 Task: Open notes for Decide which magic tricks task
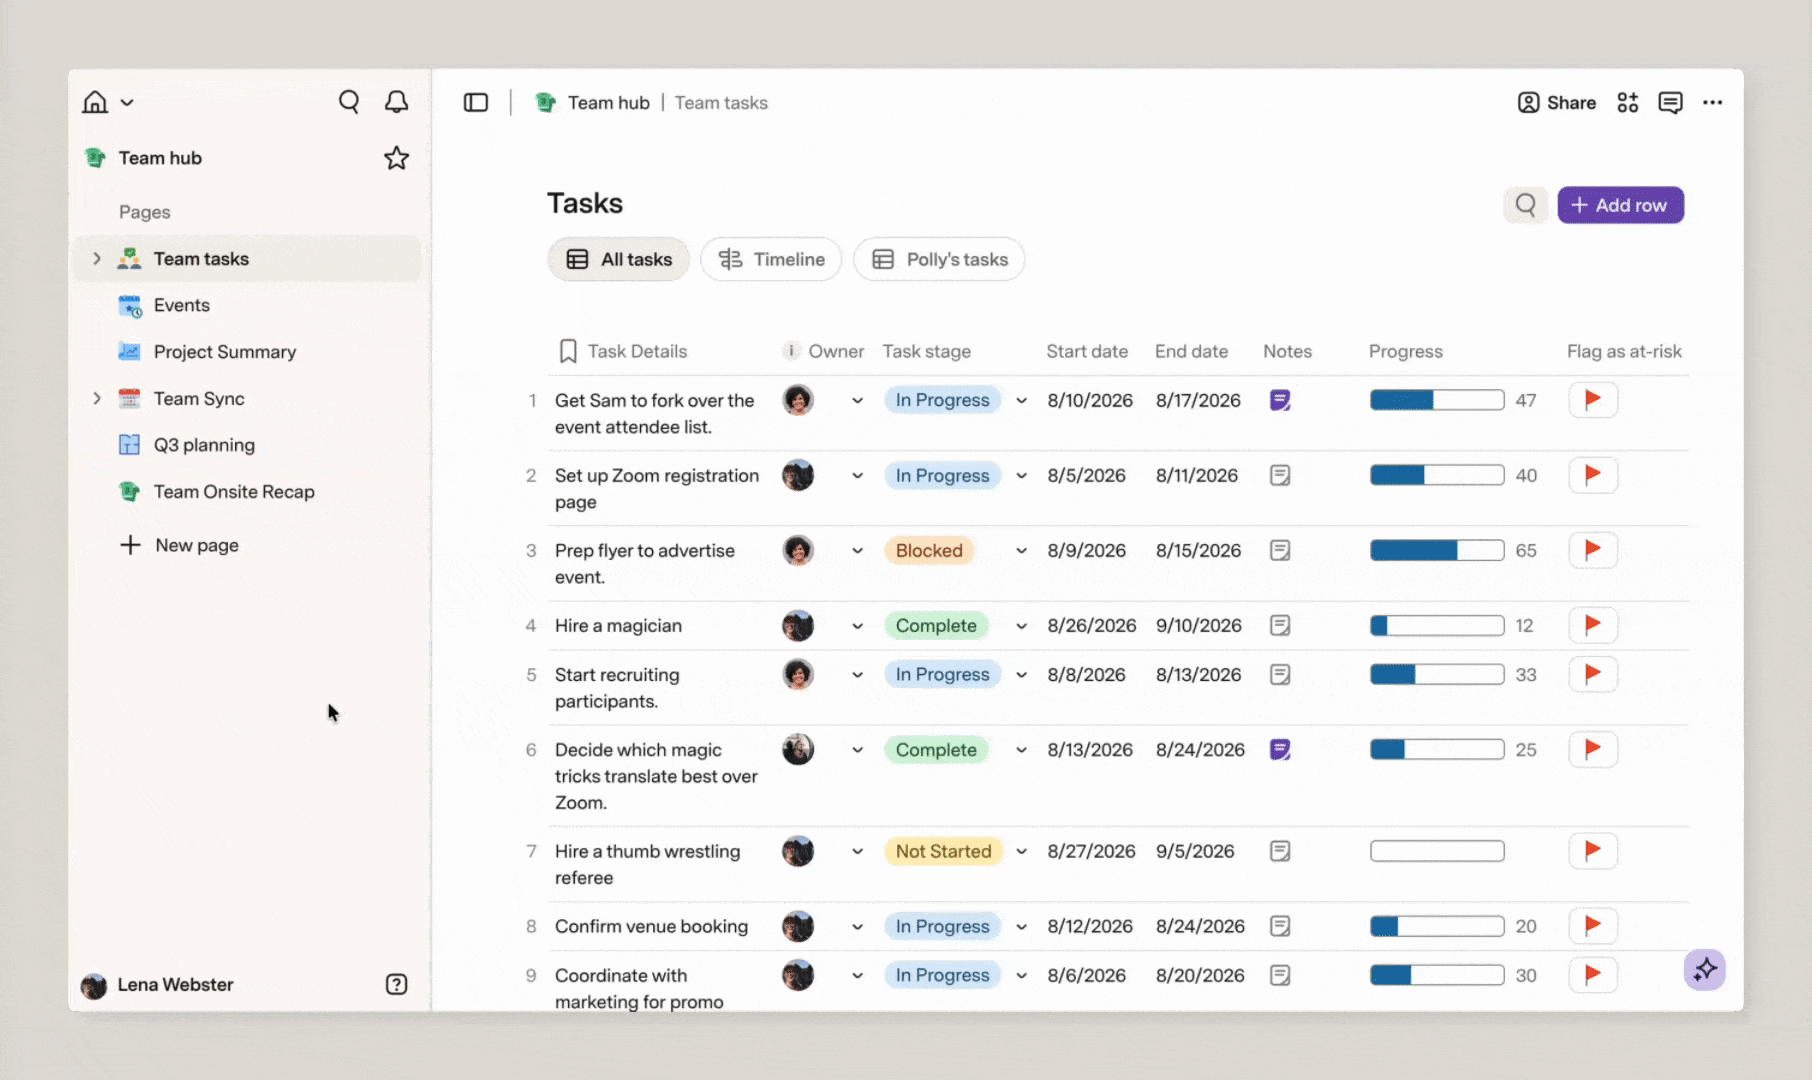[1280, 749]
